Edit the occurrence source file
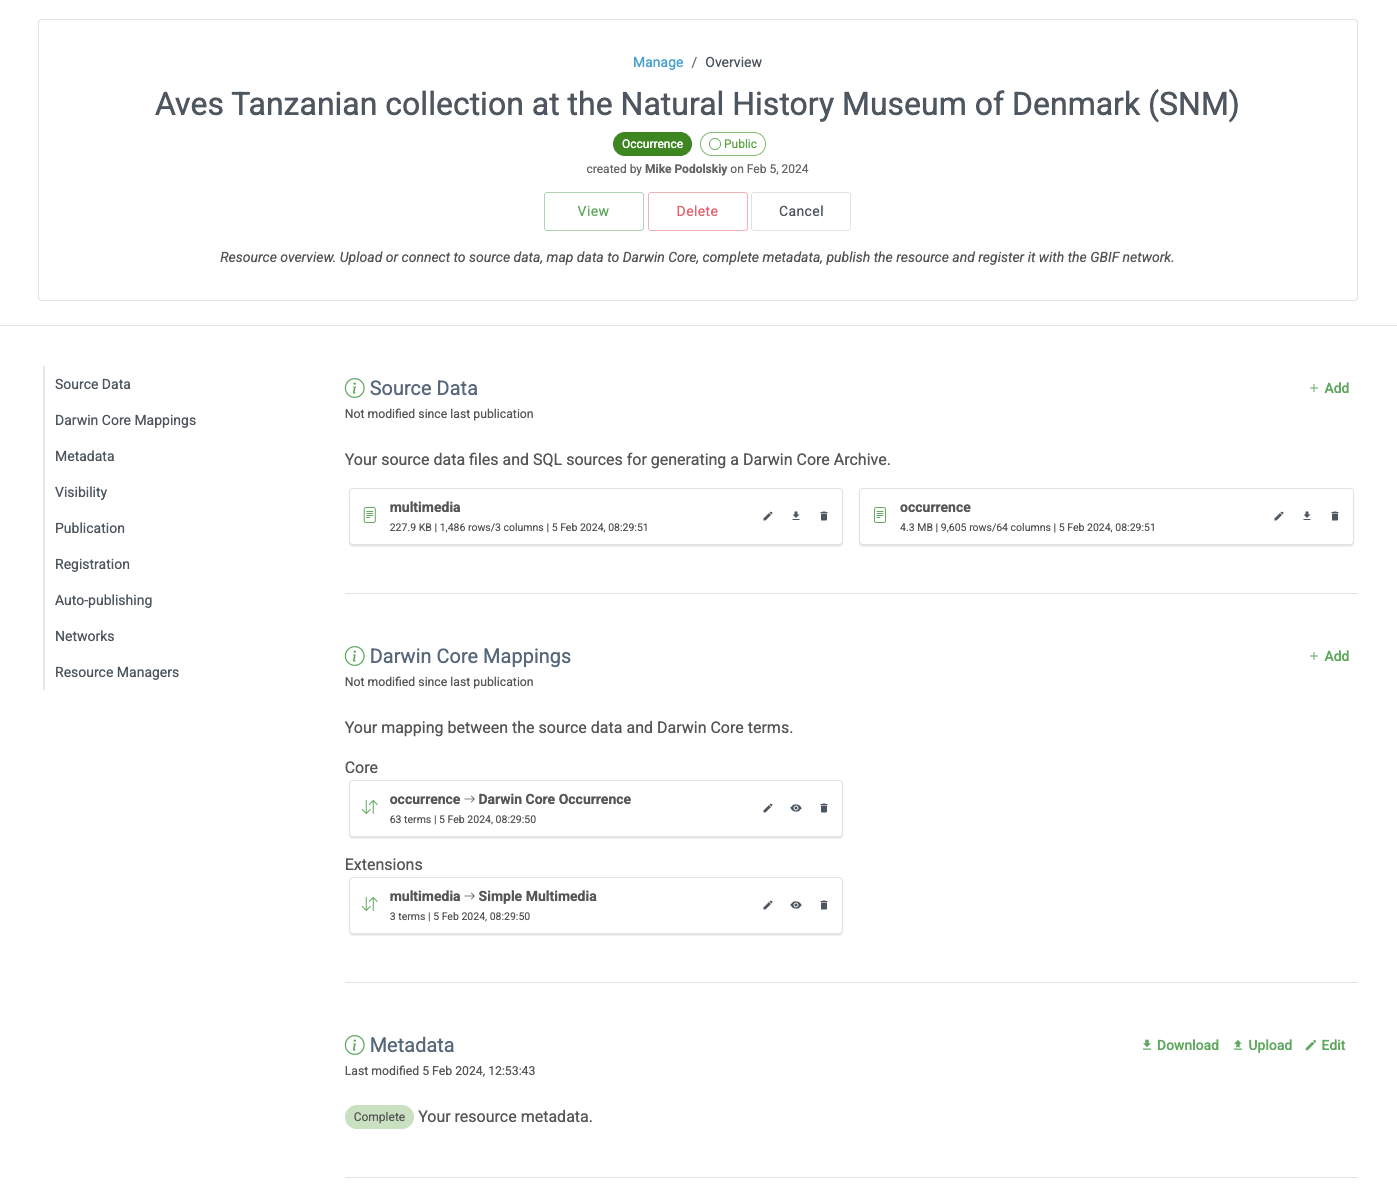Viewport: 1397px width, 1197px height. pyautogui.click(x=1278, y=516)
